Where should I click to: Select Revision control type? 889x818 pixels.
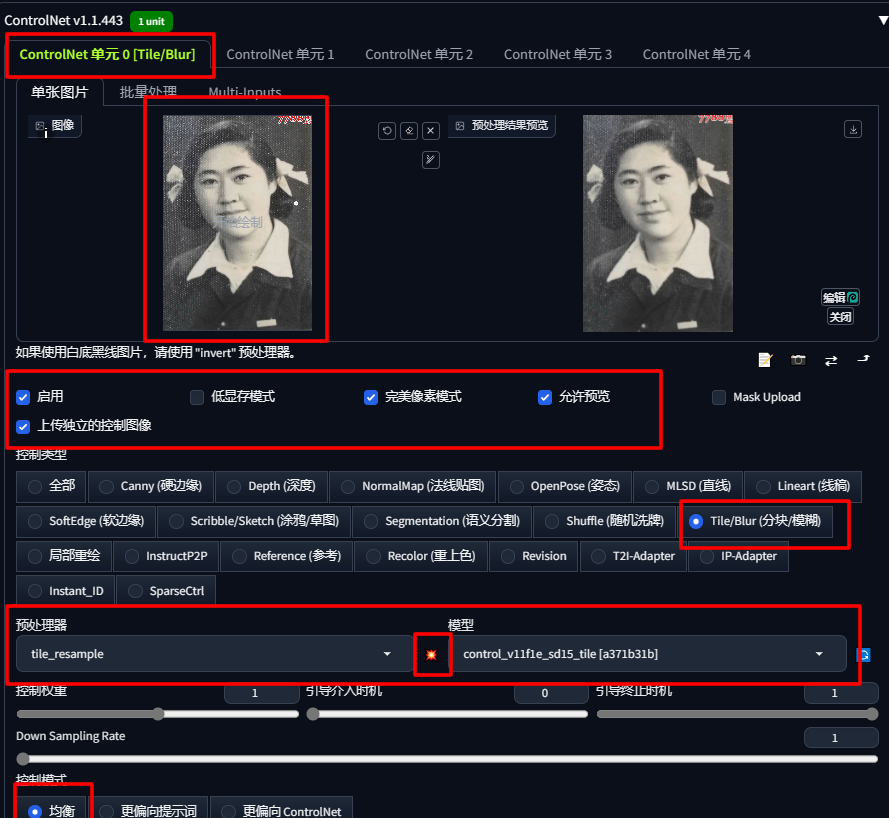point(534,556)
